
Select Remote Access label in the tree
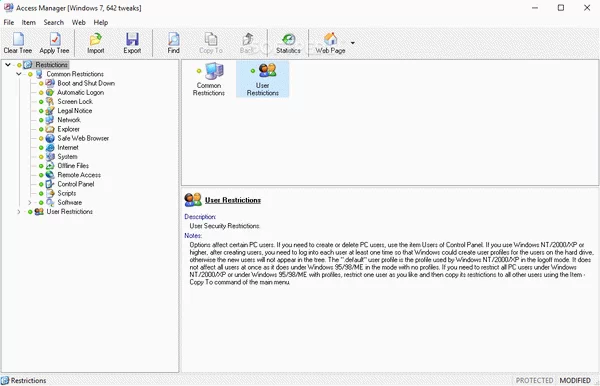79,175
